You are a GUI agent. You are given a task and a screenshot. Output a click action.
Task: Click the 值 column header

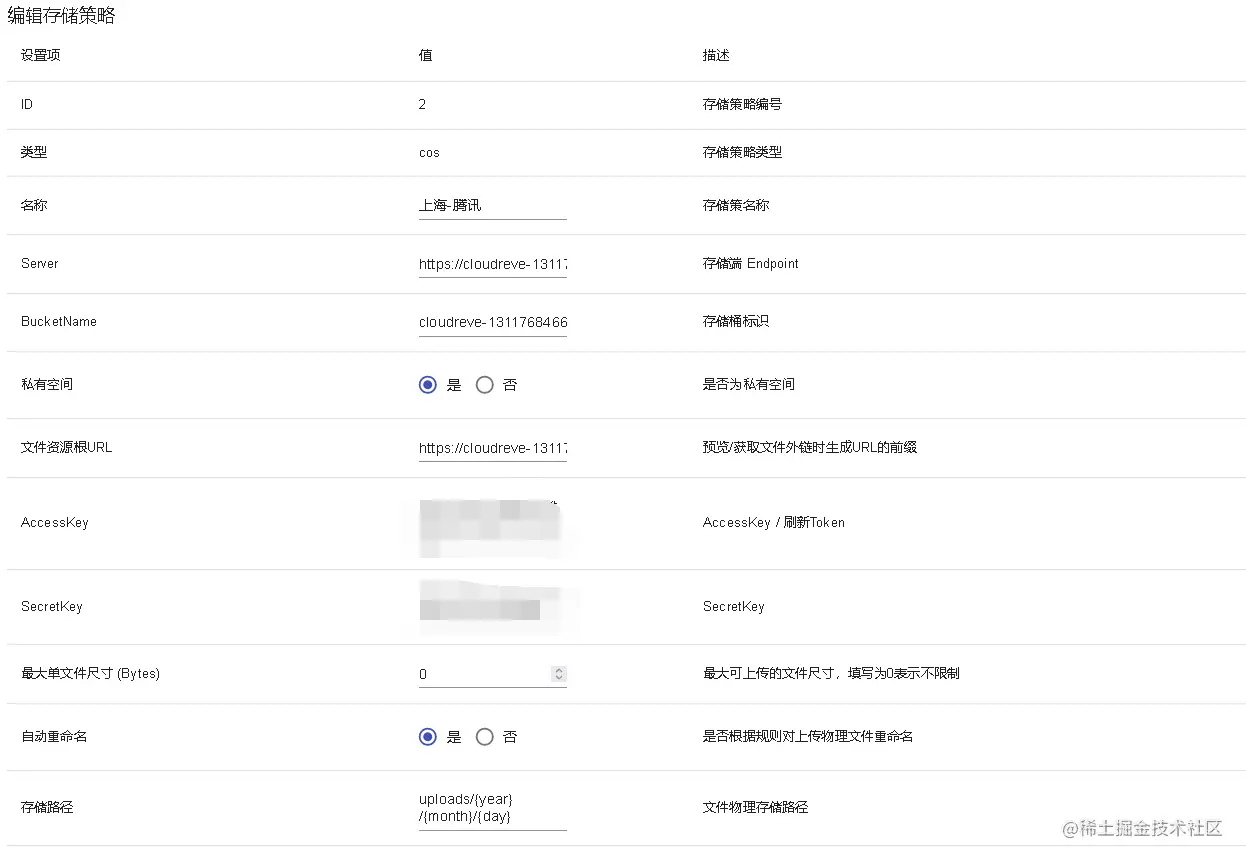coord(423,55)
